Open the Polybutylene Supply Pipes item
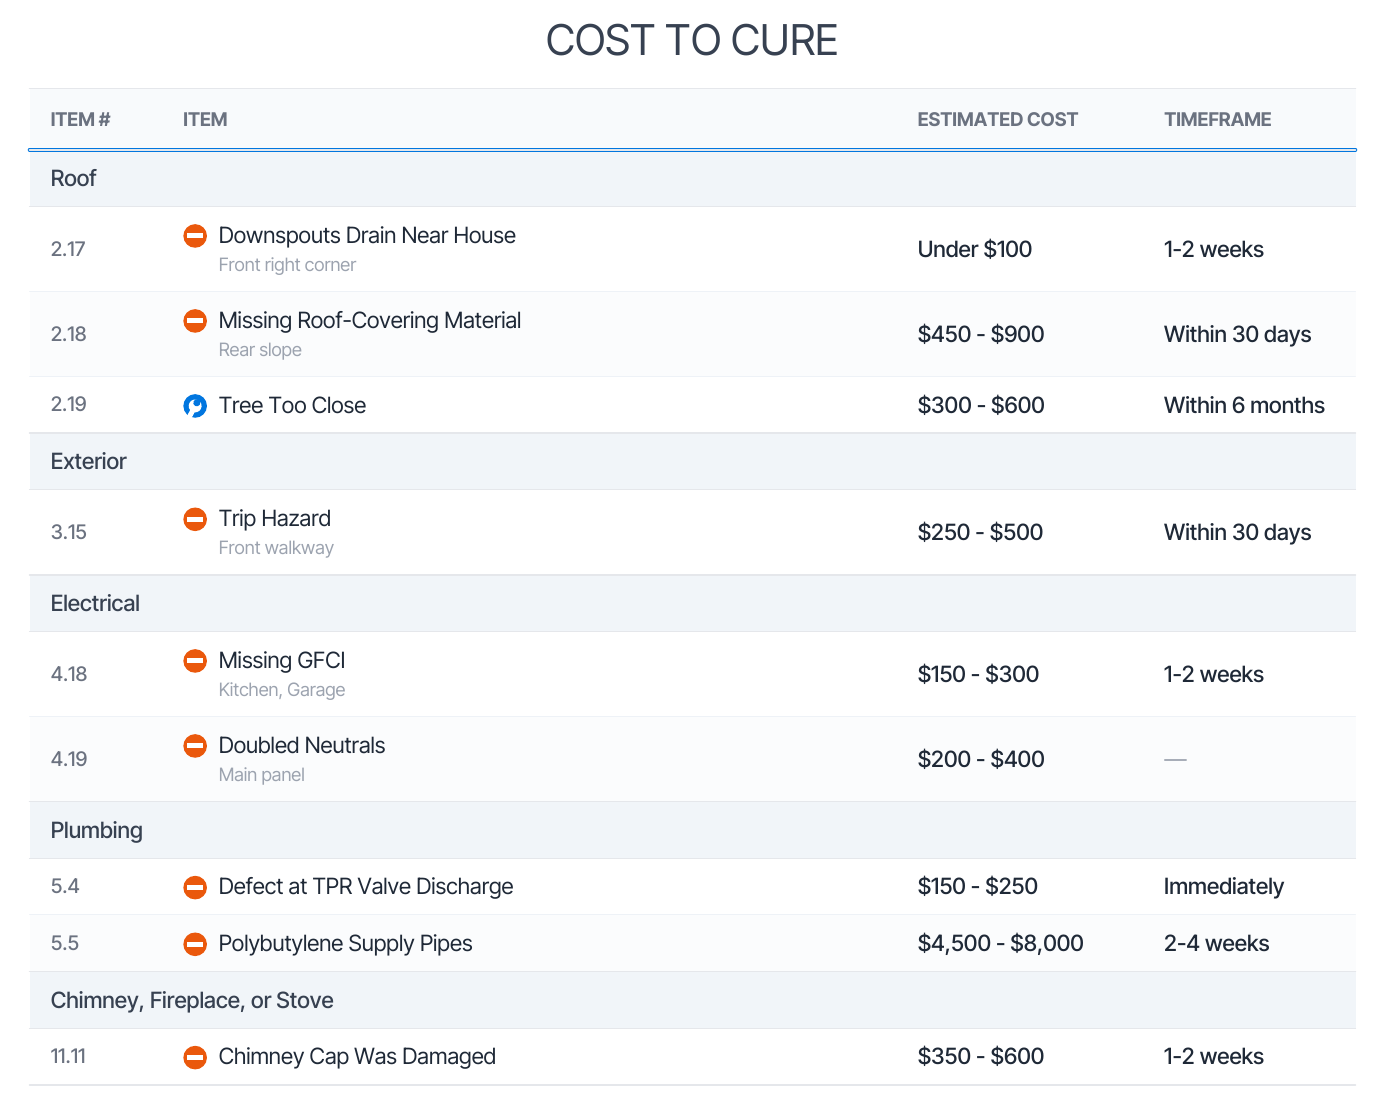The width and height of the screenshot is (1385, 1117). click(345, 944)
